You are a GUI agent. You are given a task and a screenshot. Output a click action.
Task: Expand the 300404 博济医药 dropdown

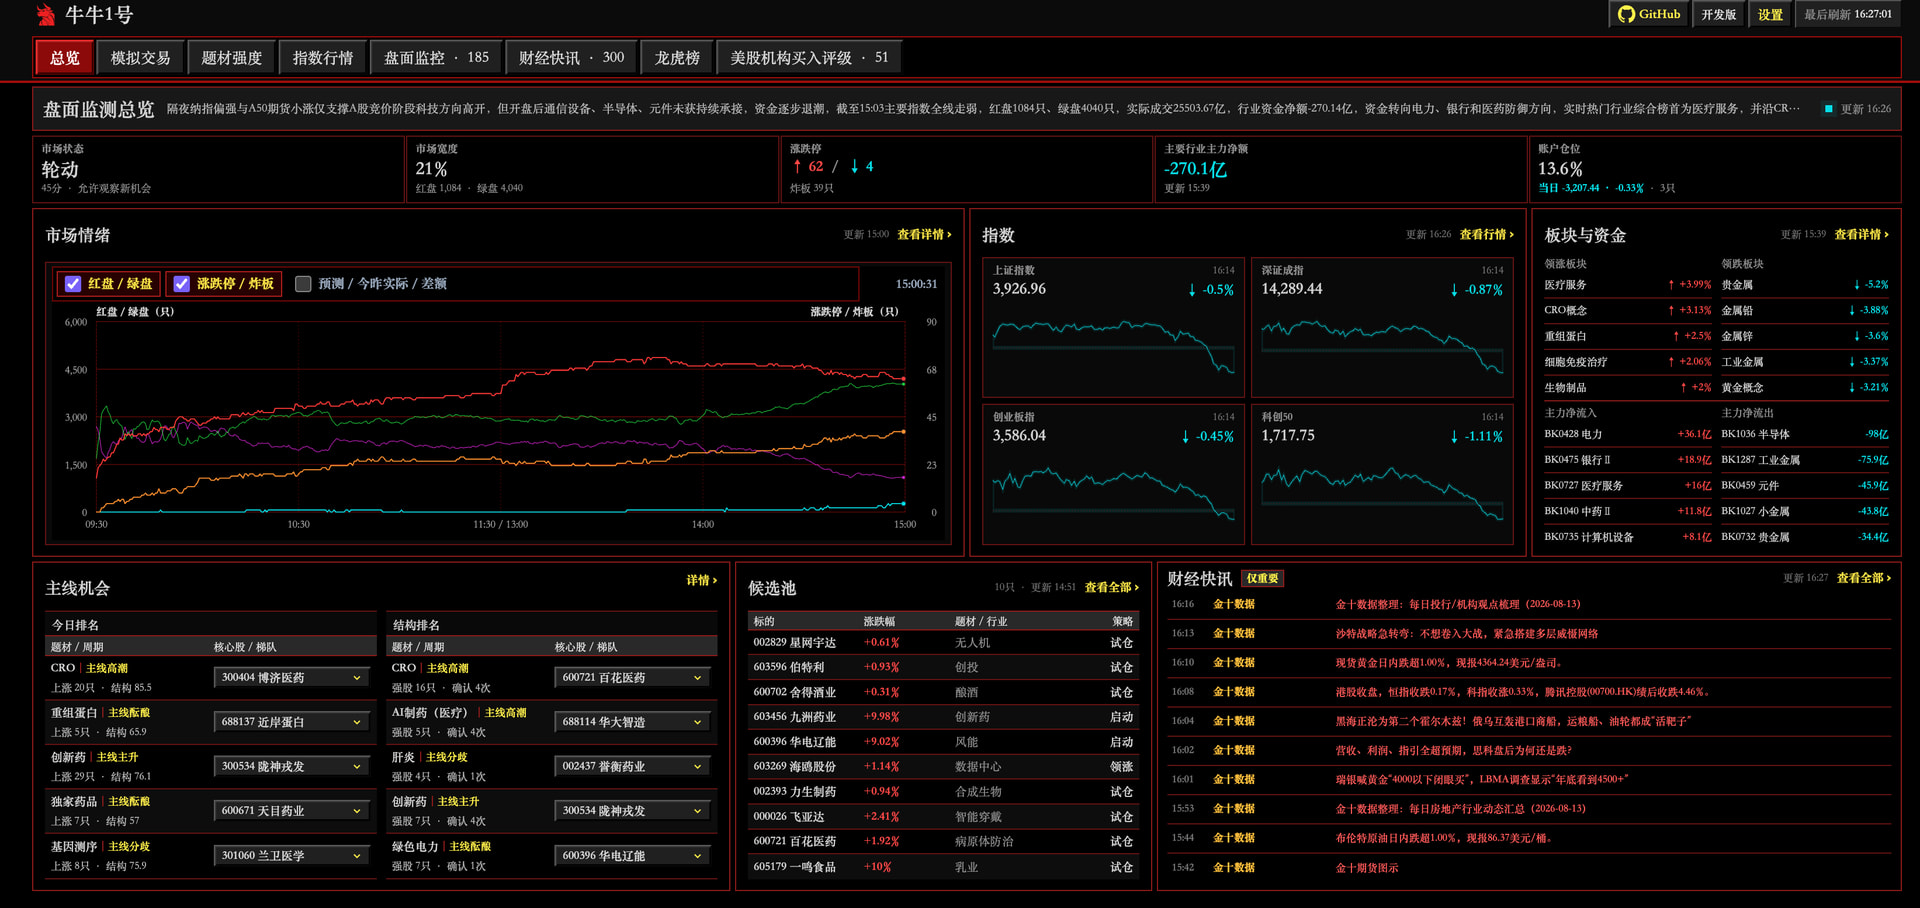(291, 678)
